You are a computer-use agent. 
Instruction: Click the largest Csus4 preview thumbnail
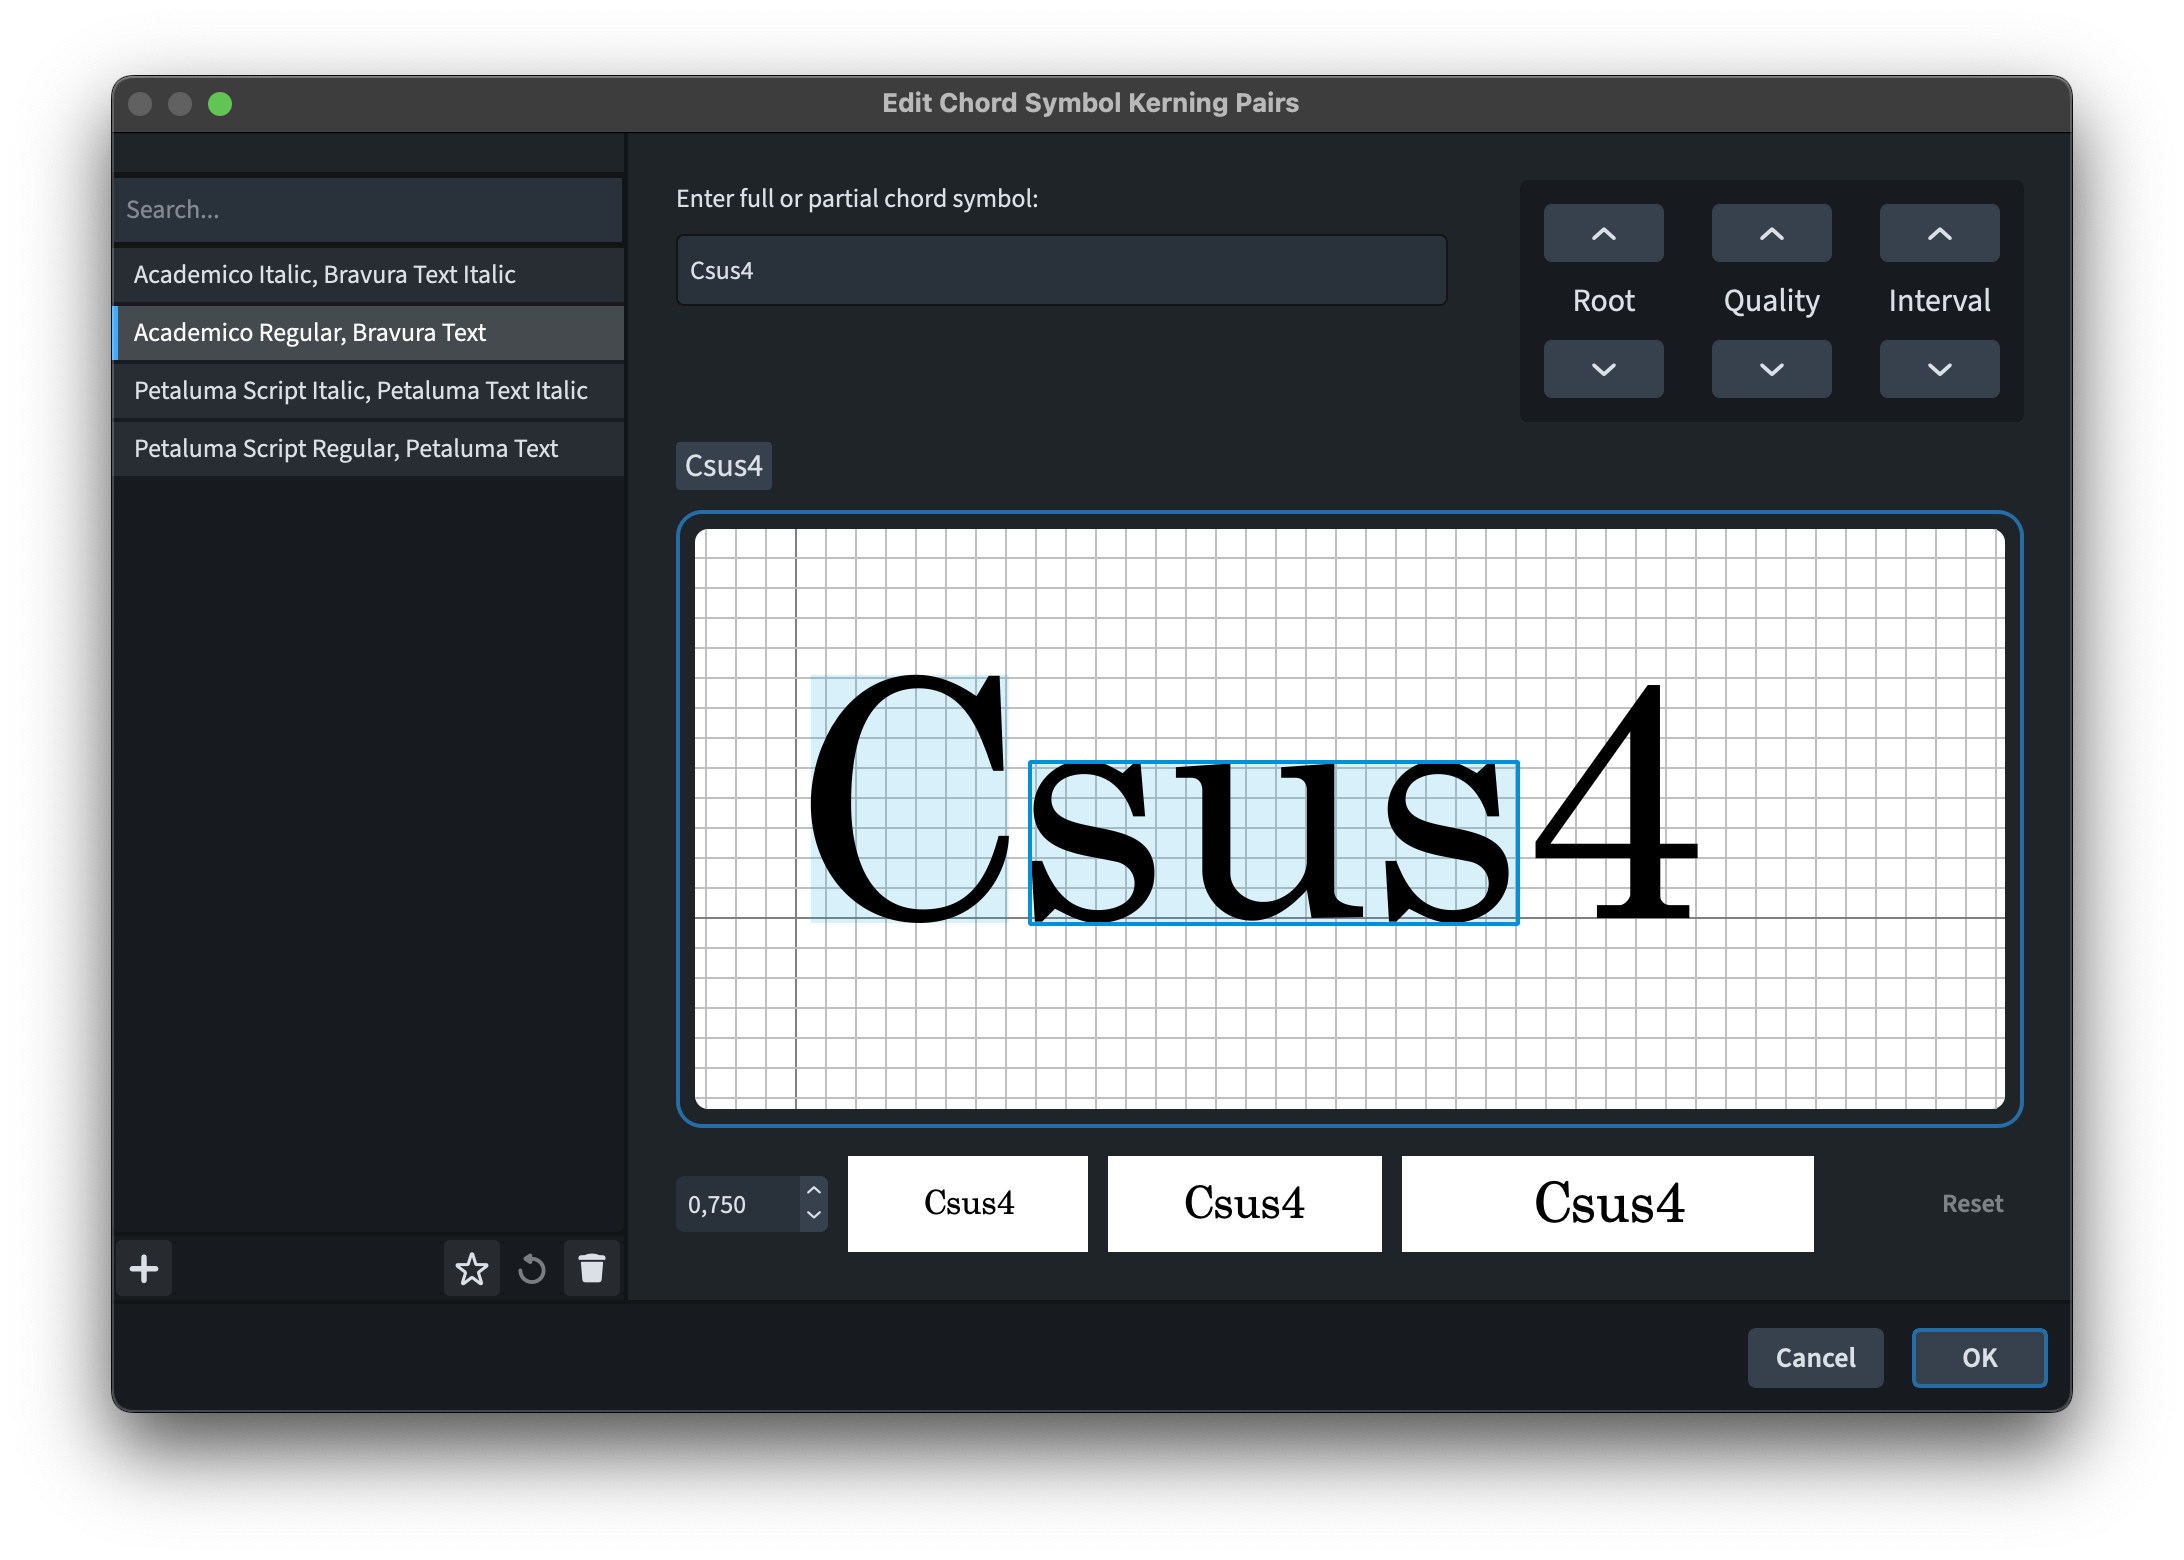[x=1607, y=1204]
